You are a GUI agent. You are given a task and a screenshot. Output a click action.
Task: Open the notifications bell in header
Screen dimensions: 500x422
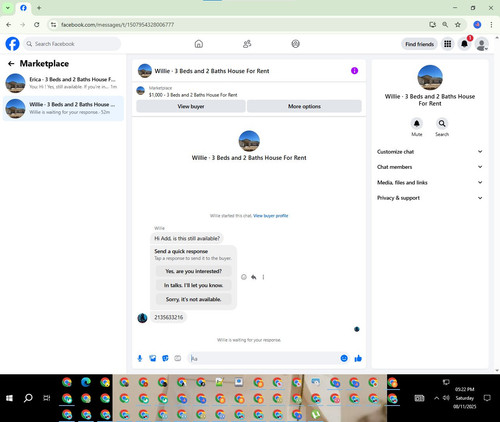click(x=464, y=44)
